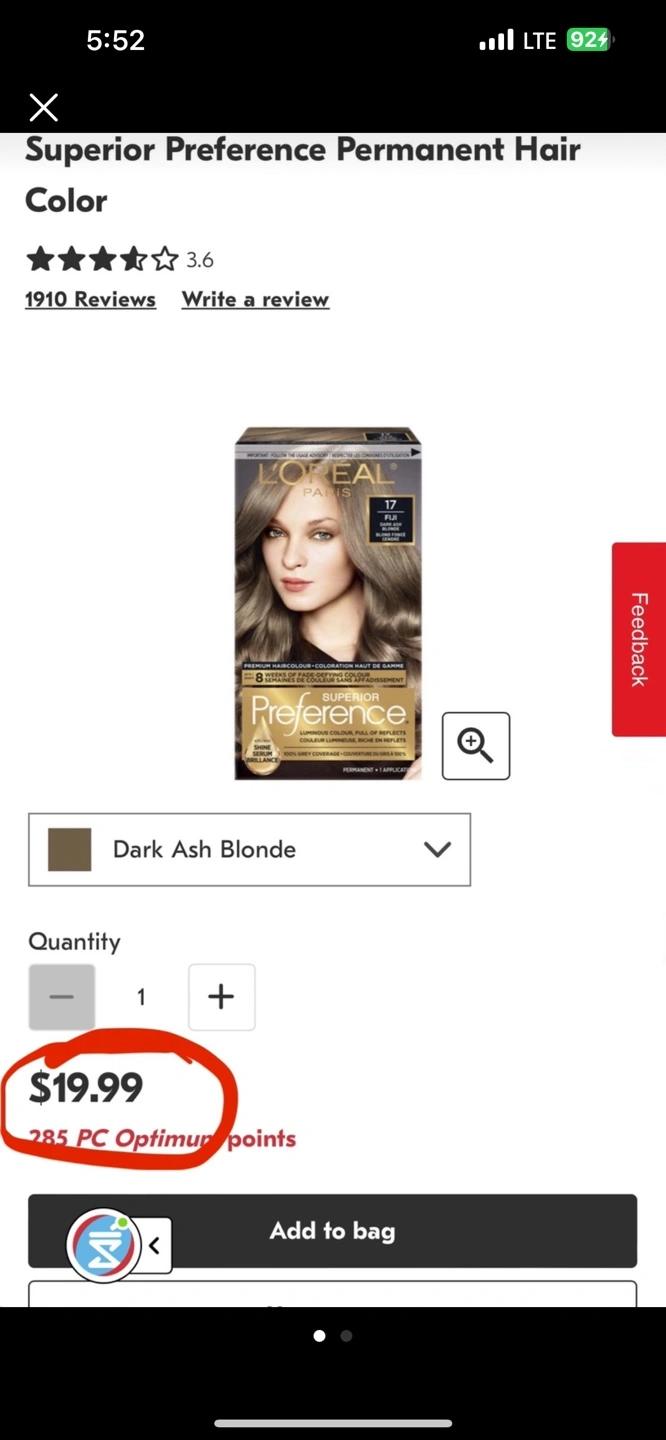Tap the pharmacy floating bubble icon
Viewport: 666px width, 1440px height.
tap(102, 1246)
